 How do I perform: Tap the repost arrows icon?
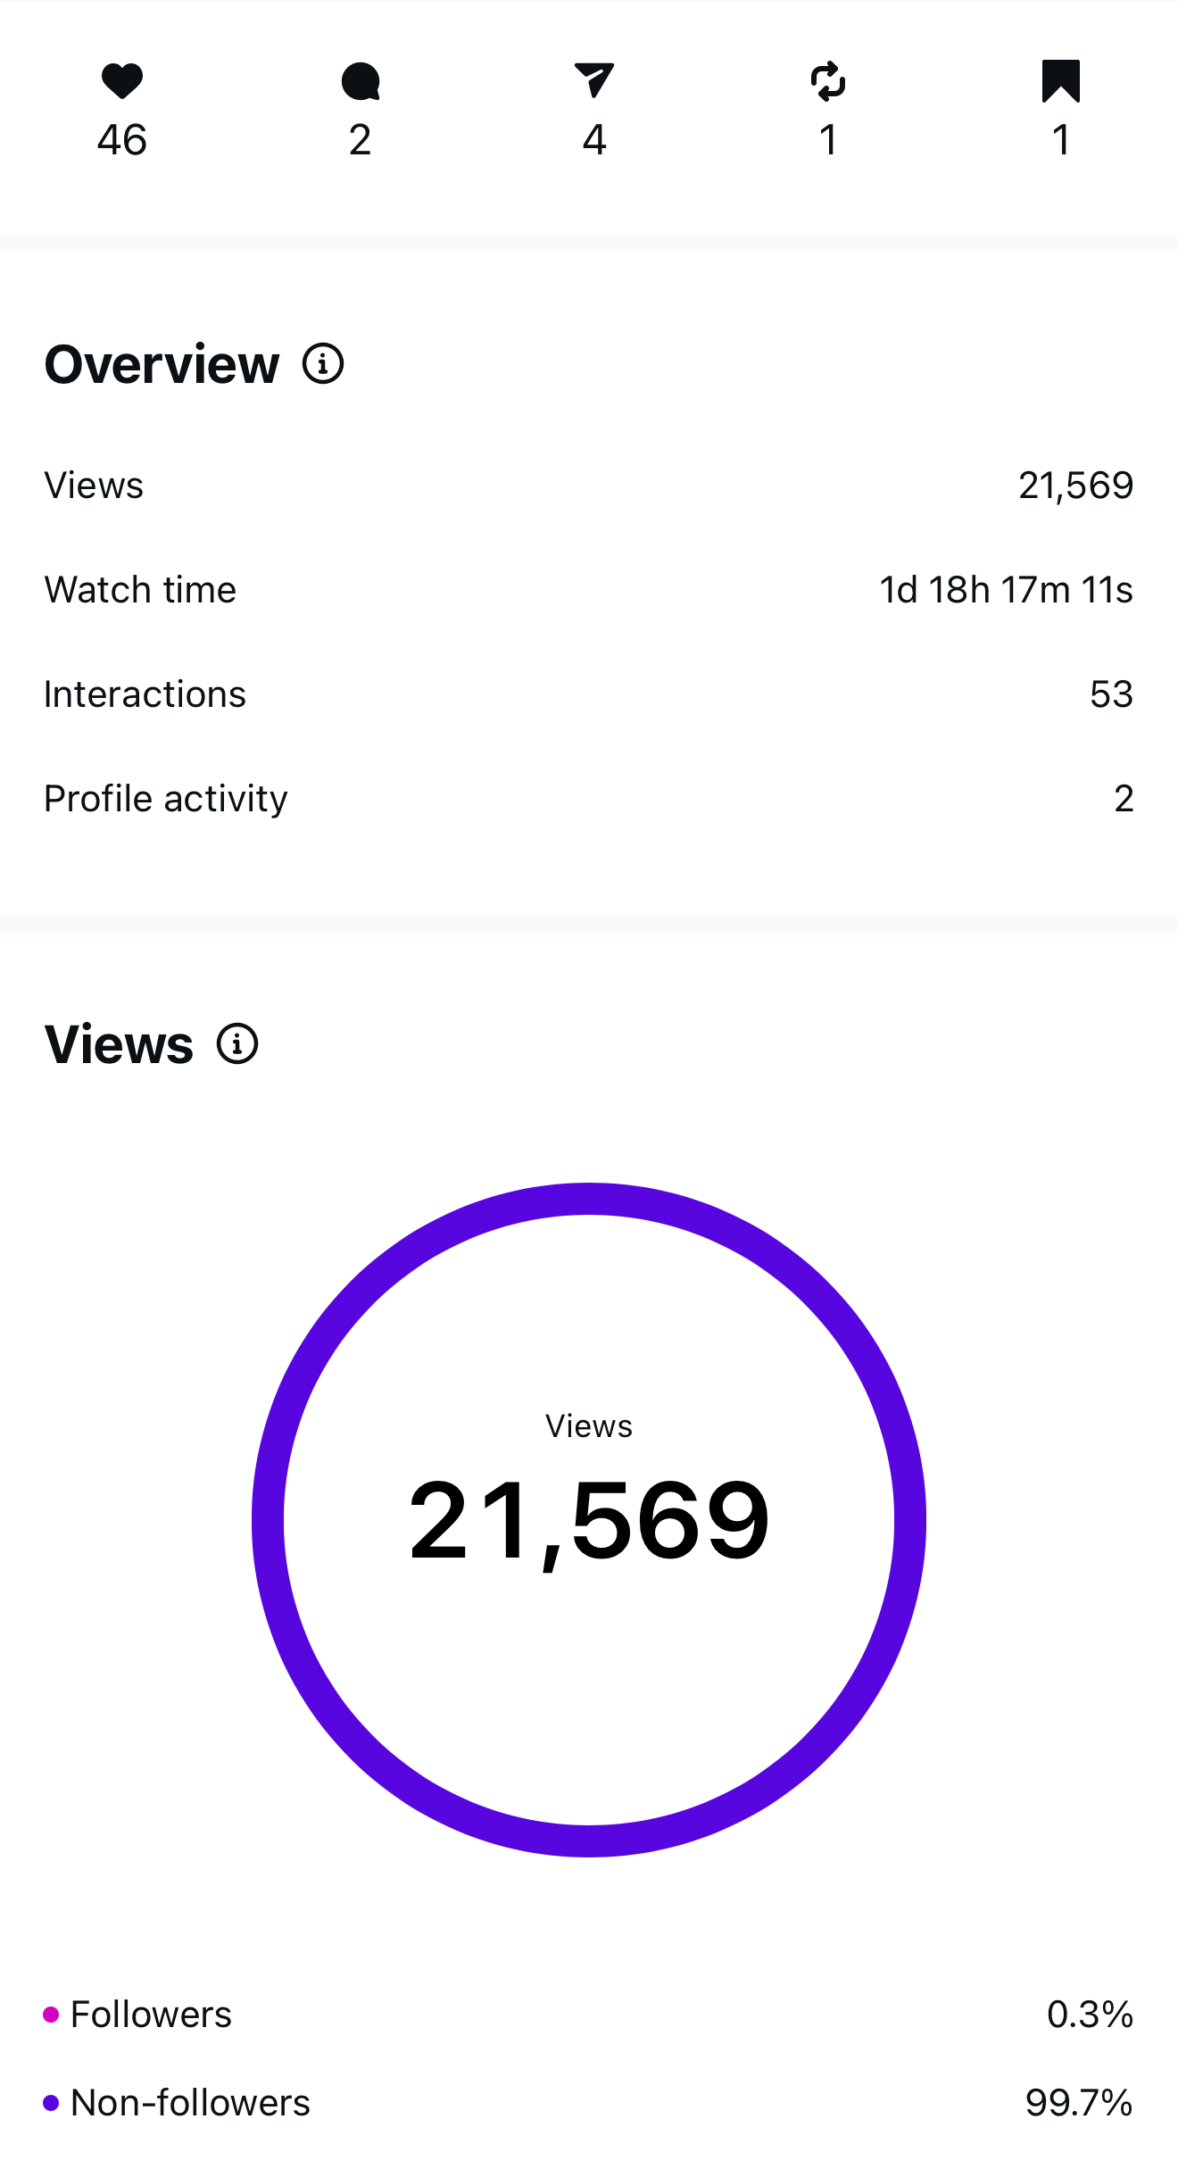[x=828, y=82]
